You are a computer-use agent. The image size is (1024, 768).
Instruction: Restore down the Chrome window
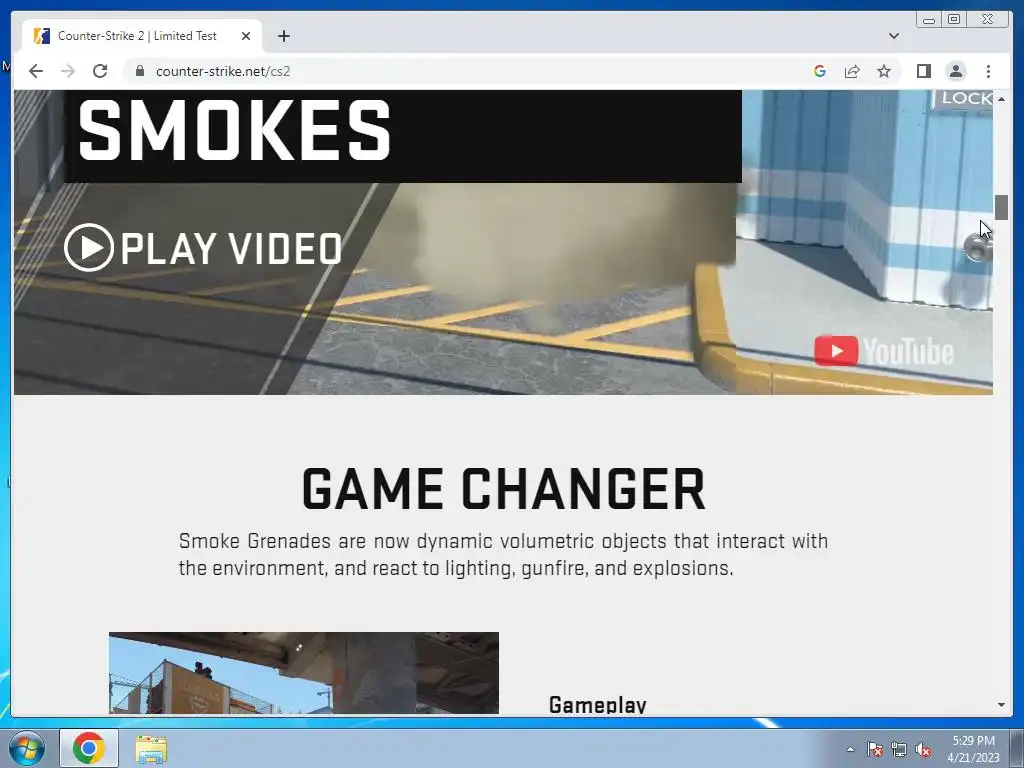953,20
